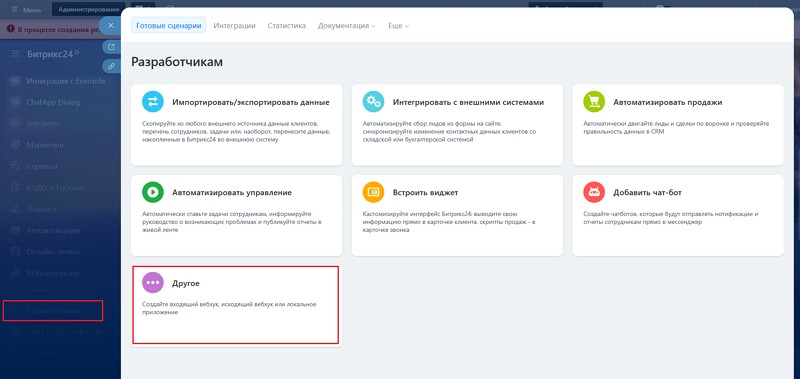Open Автоматизация section in sidebar
Screen dimensions: 800x379
coord(53,231)
